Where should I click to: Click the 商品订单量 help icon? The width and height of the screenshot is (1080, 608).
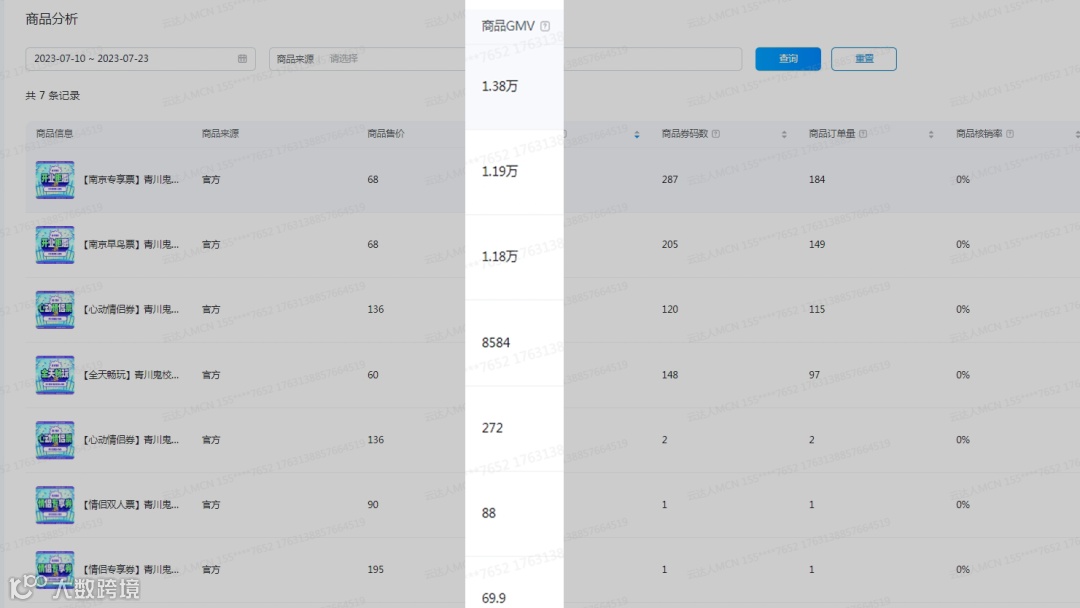click(863, 134)
